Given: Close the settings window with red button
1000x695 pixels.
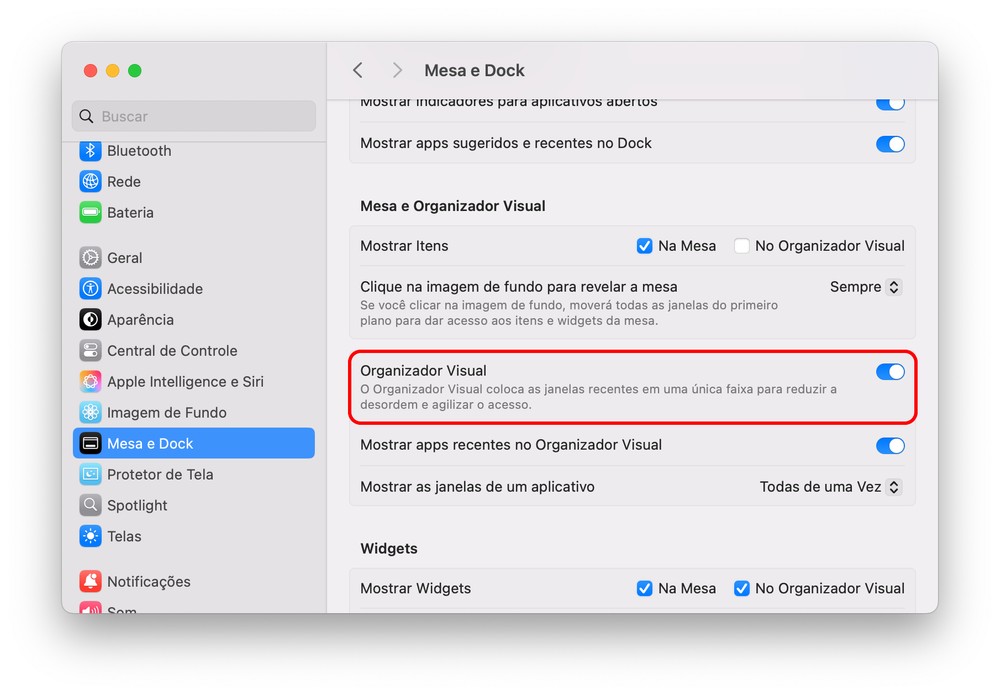Looking at the screenshot, I should (91, 70).
